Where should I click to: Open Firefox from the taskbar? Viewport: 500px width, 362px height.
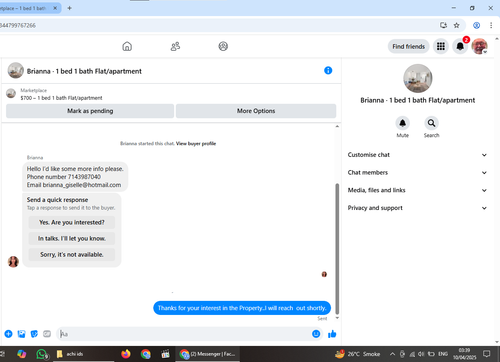[x=126, y=354]
